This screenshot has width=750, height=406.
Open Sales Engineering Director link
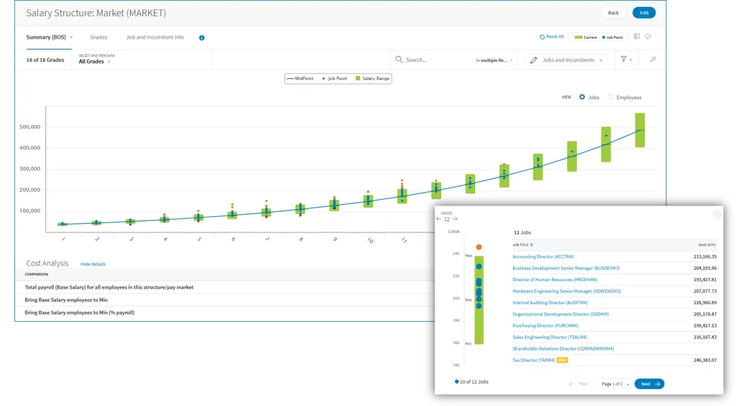tap(550, 337)
